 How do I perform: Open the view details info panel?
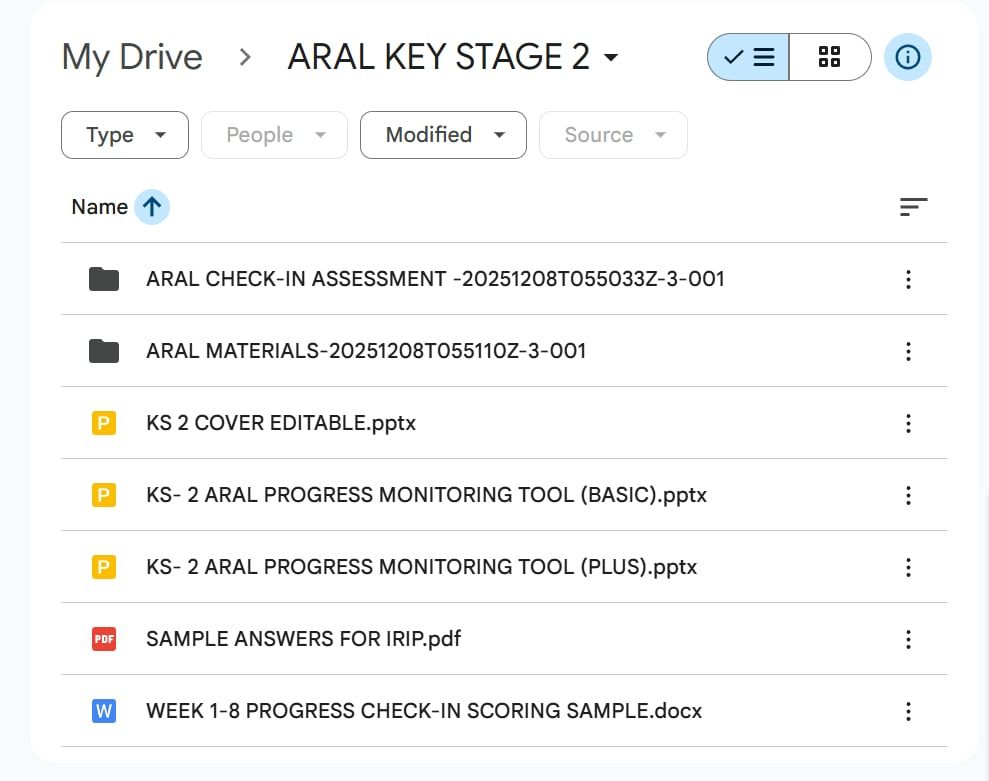(x=908, y=57)
